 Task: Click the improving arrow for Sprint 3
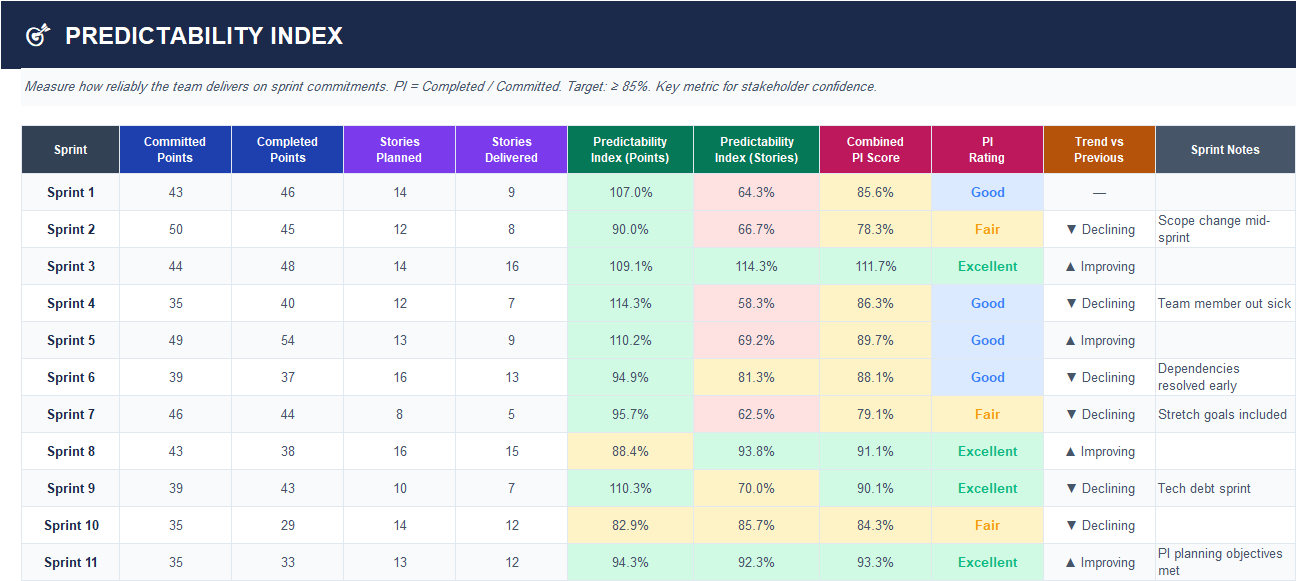[1098, 266]
